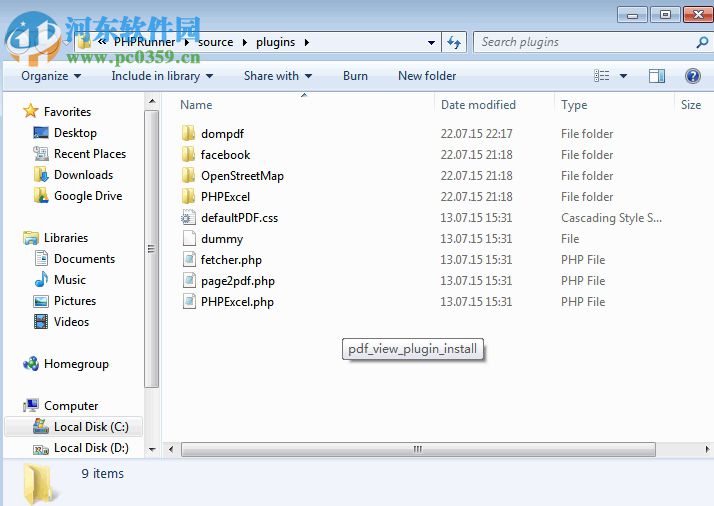
Task: Click the navigation pane scroll up arrow
Action: click(x=152, y=101)
